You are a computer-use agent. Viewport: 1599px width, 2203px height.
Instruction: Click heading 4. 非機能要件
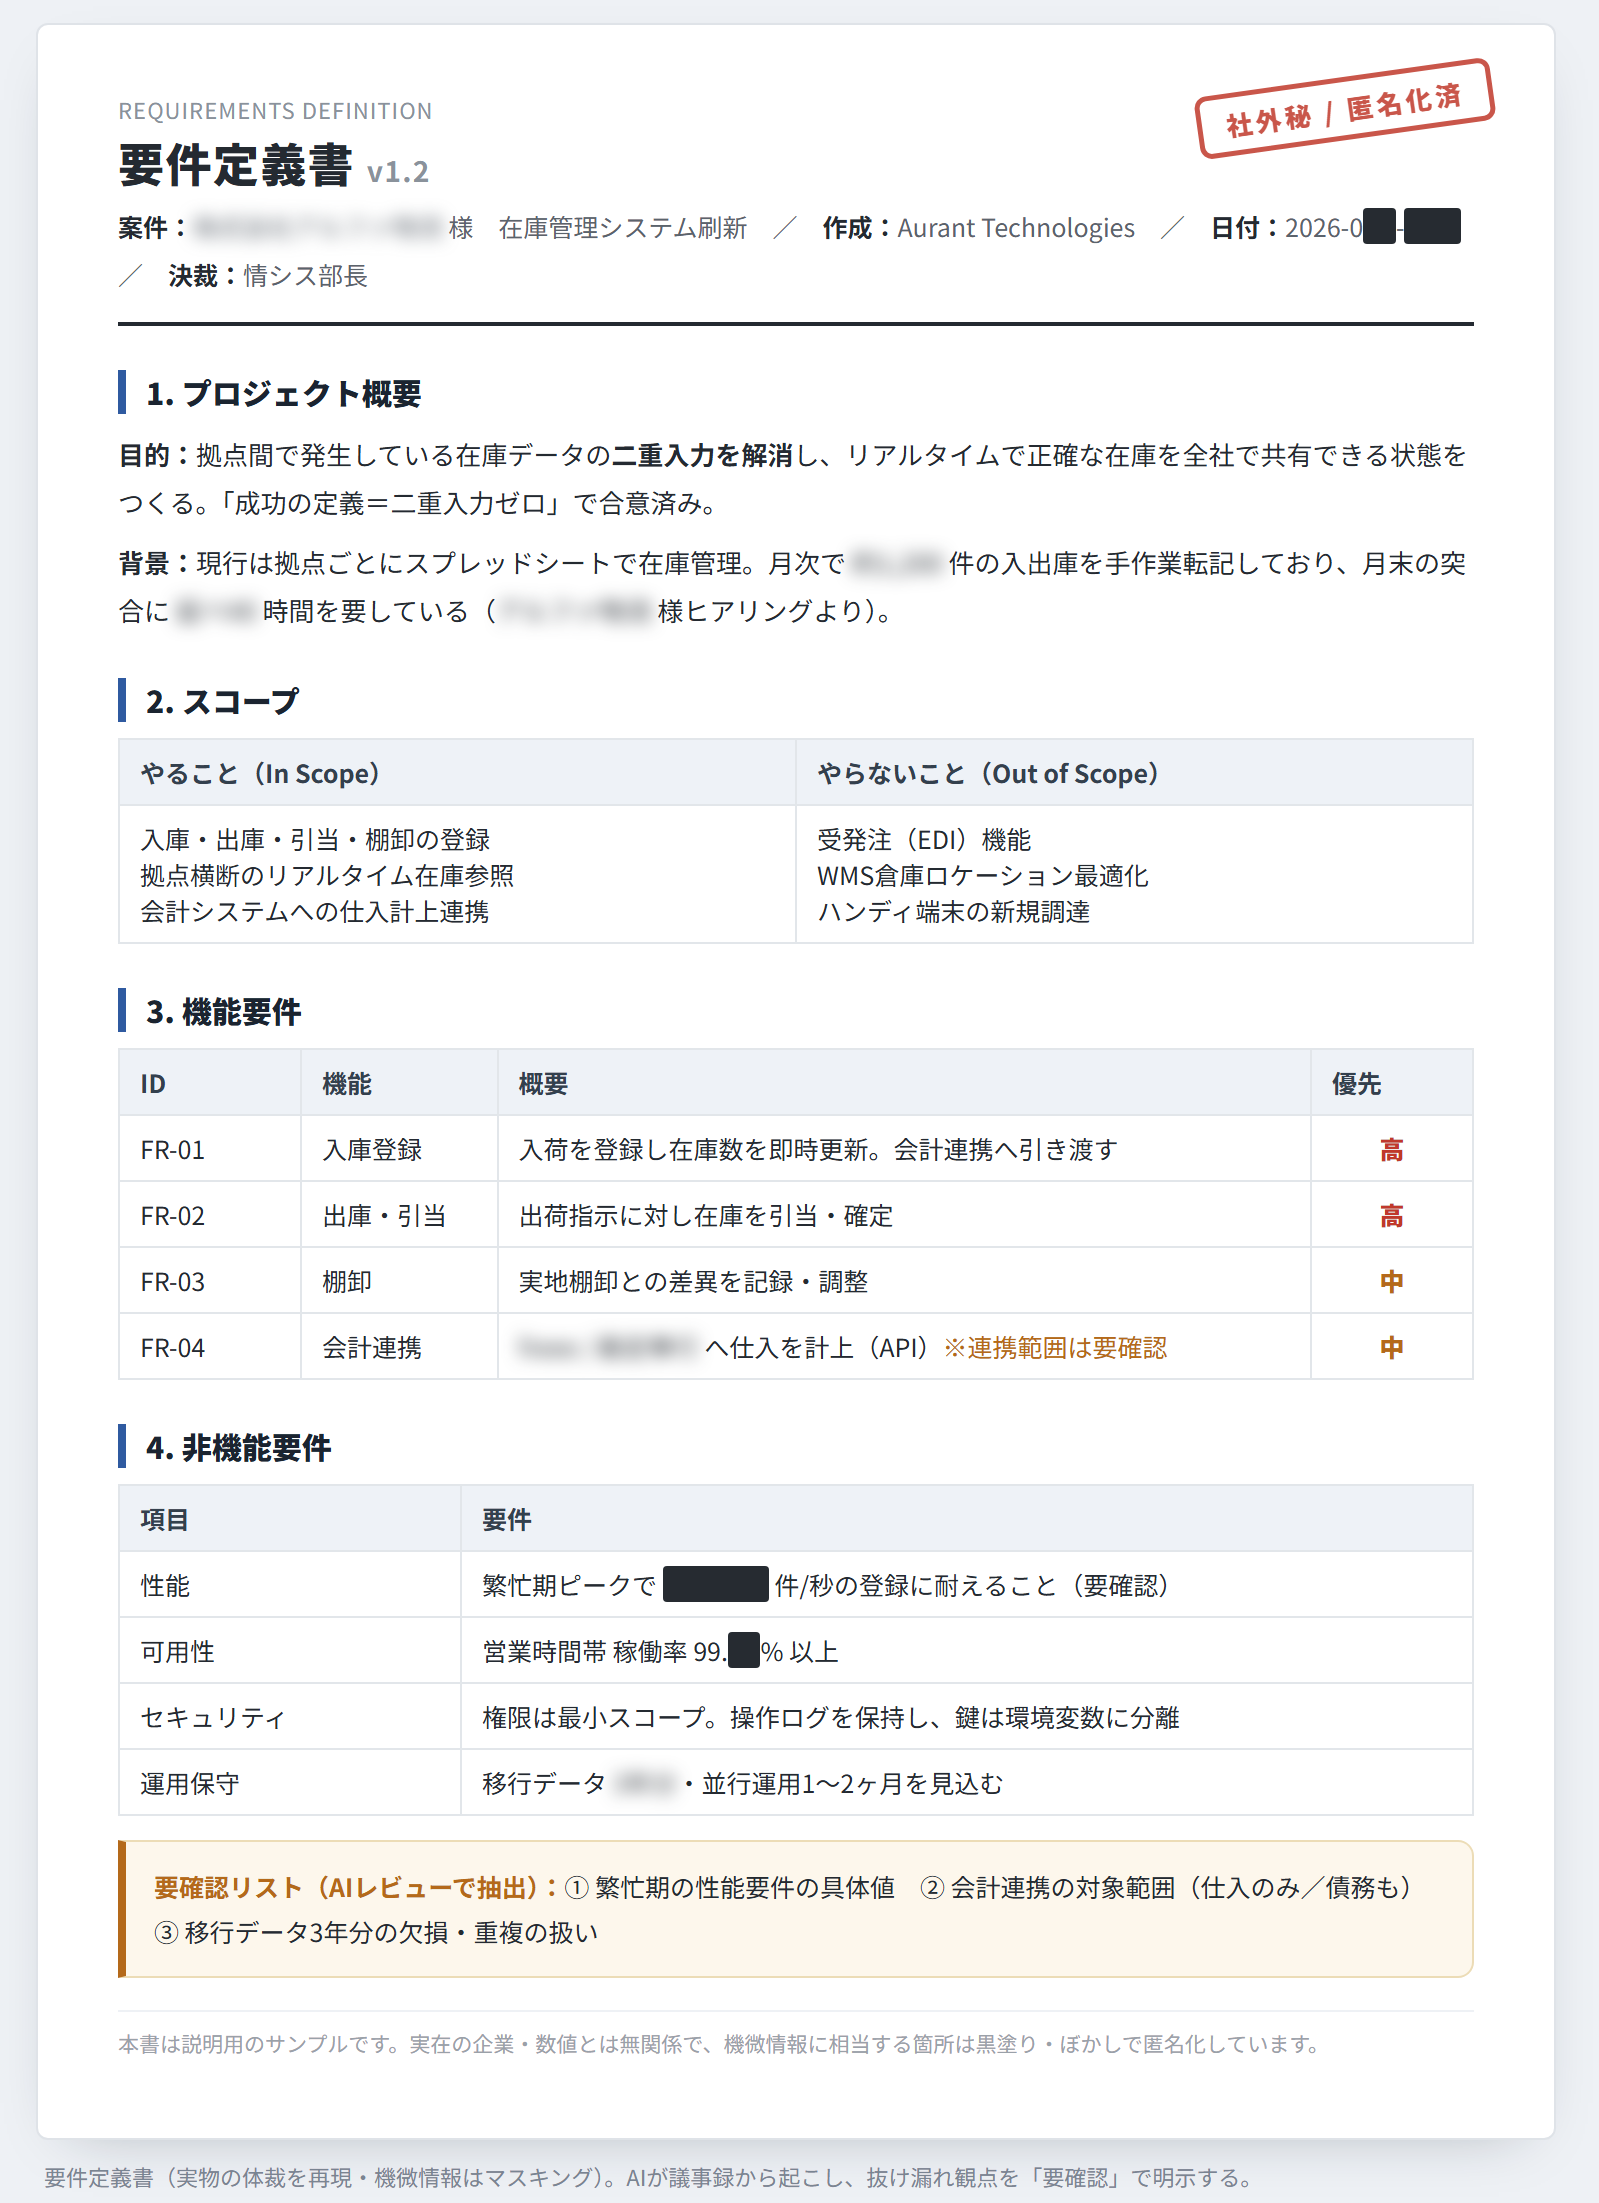pyautogui.click(x=238, y=1448)
